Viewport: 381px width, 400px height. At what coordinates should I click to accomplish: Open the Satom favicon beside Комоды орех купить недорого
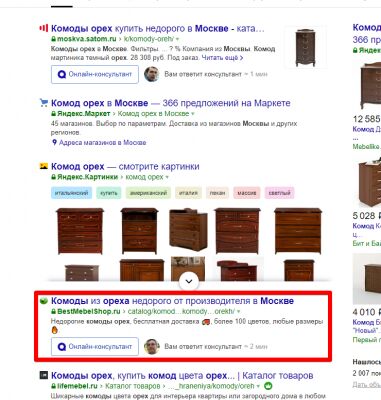point(44,28)
